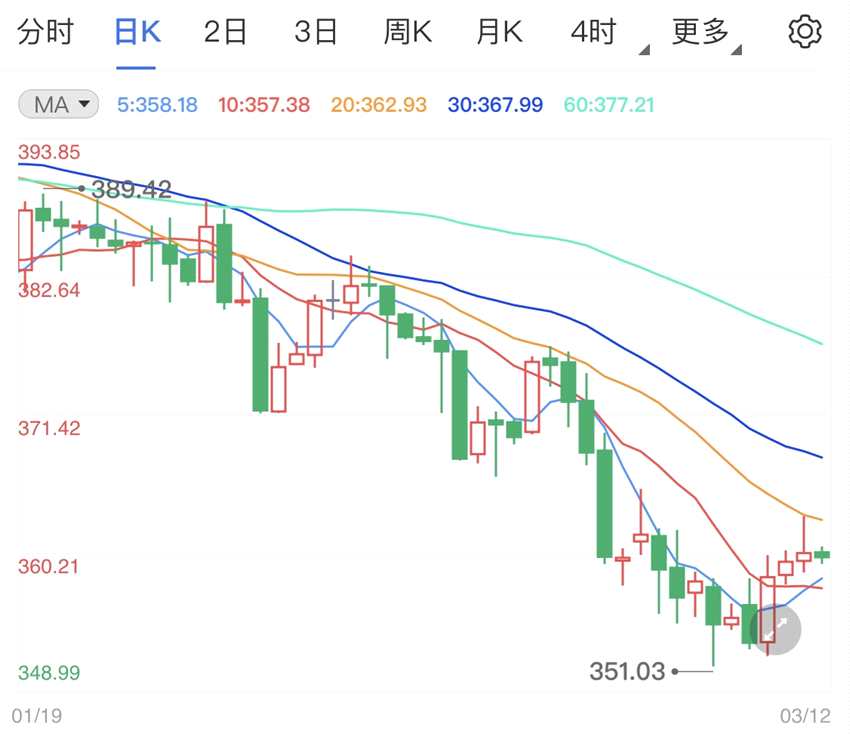Open the 2日 chart tab

click(225, 33)
